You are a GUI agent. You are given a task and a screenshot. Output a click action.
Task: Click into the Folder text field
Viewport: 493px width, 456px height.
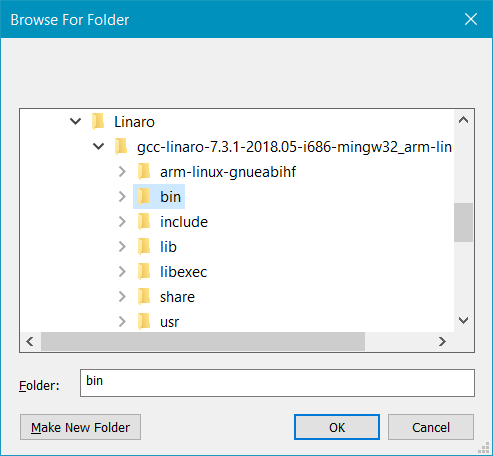(277, 383)
